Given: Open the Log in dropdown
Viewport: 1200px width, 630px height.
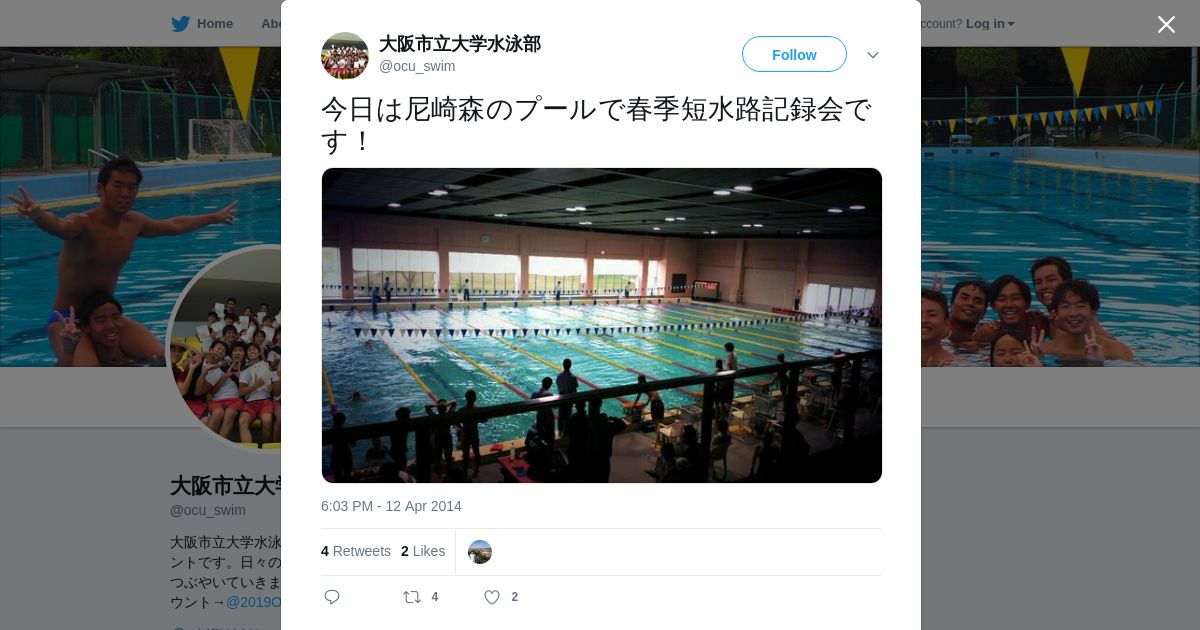Looking at the screenshot, I should coord(990,24).
